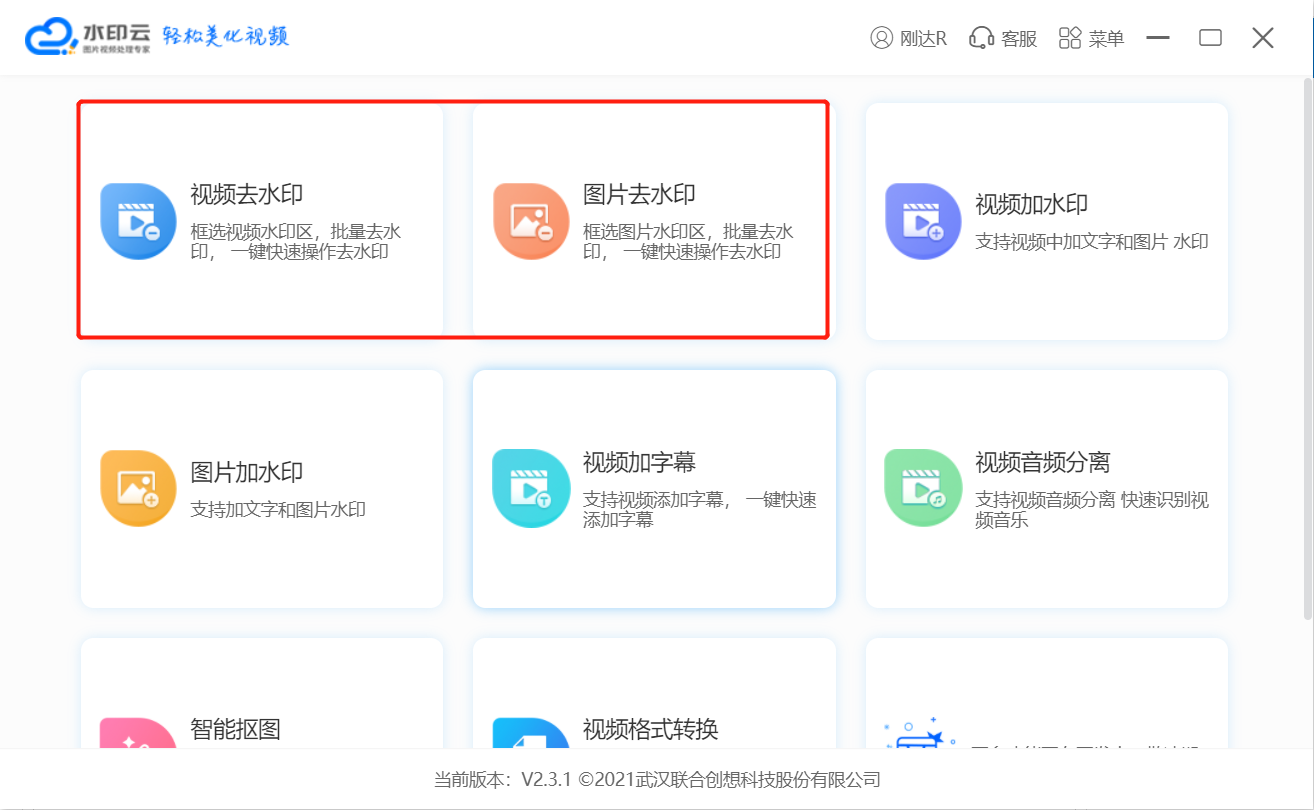Screen dimensions: 1314x810
Task: Click the 水印云 cloud logo
Action: (x=50, y=38)
